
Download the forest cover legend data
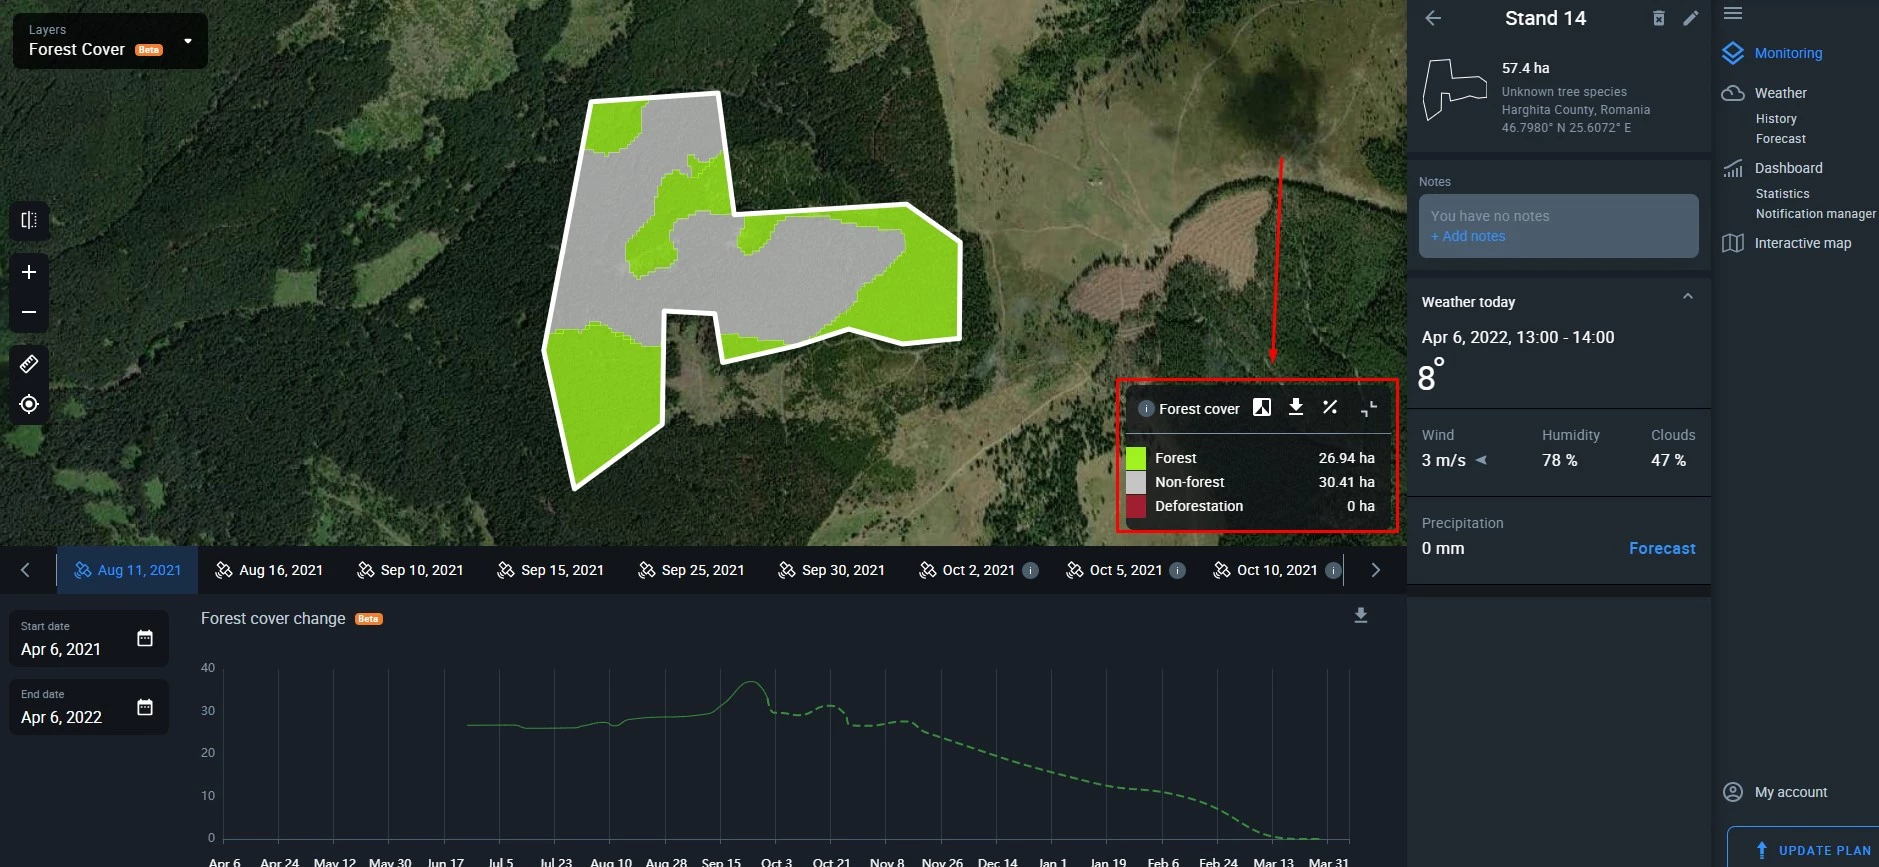click(1296, 407)
